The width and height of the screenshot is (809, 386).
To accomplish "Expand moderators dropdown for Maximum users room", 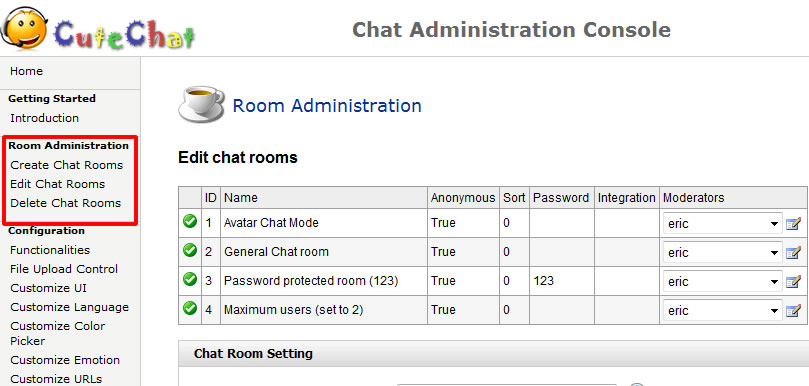I will click(x=722, y=311).
